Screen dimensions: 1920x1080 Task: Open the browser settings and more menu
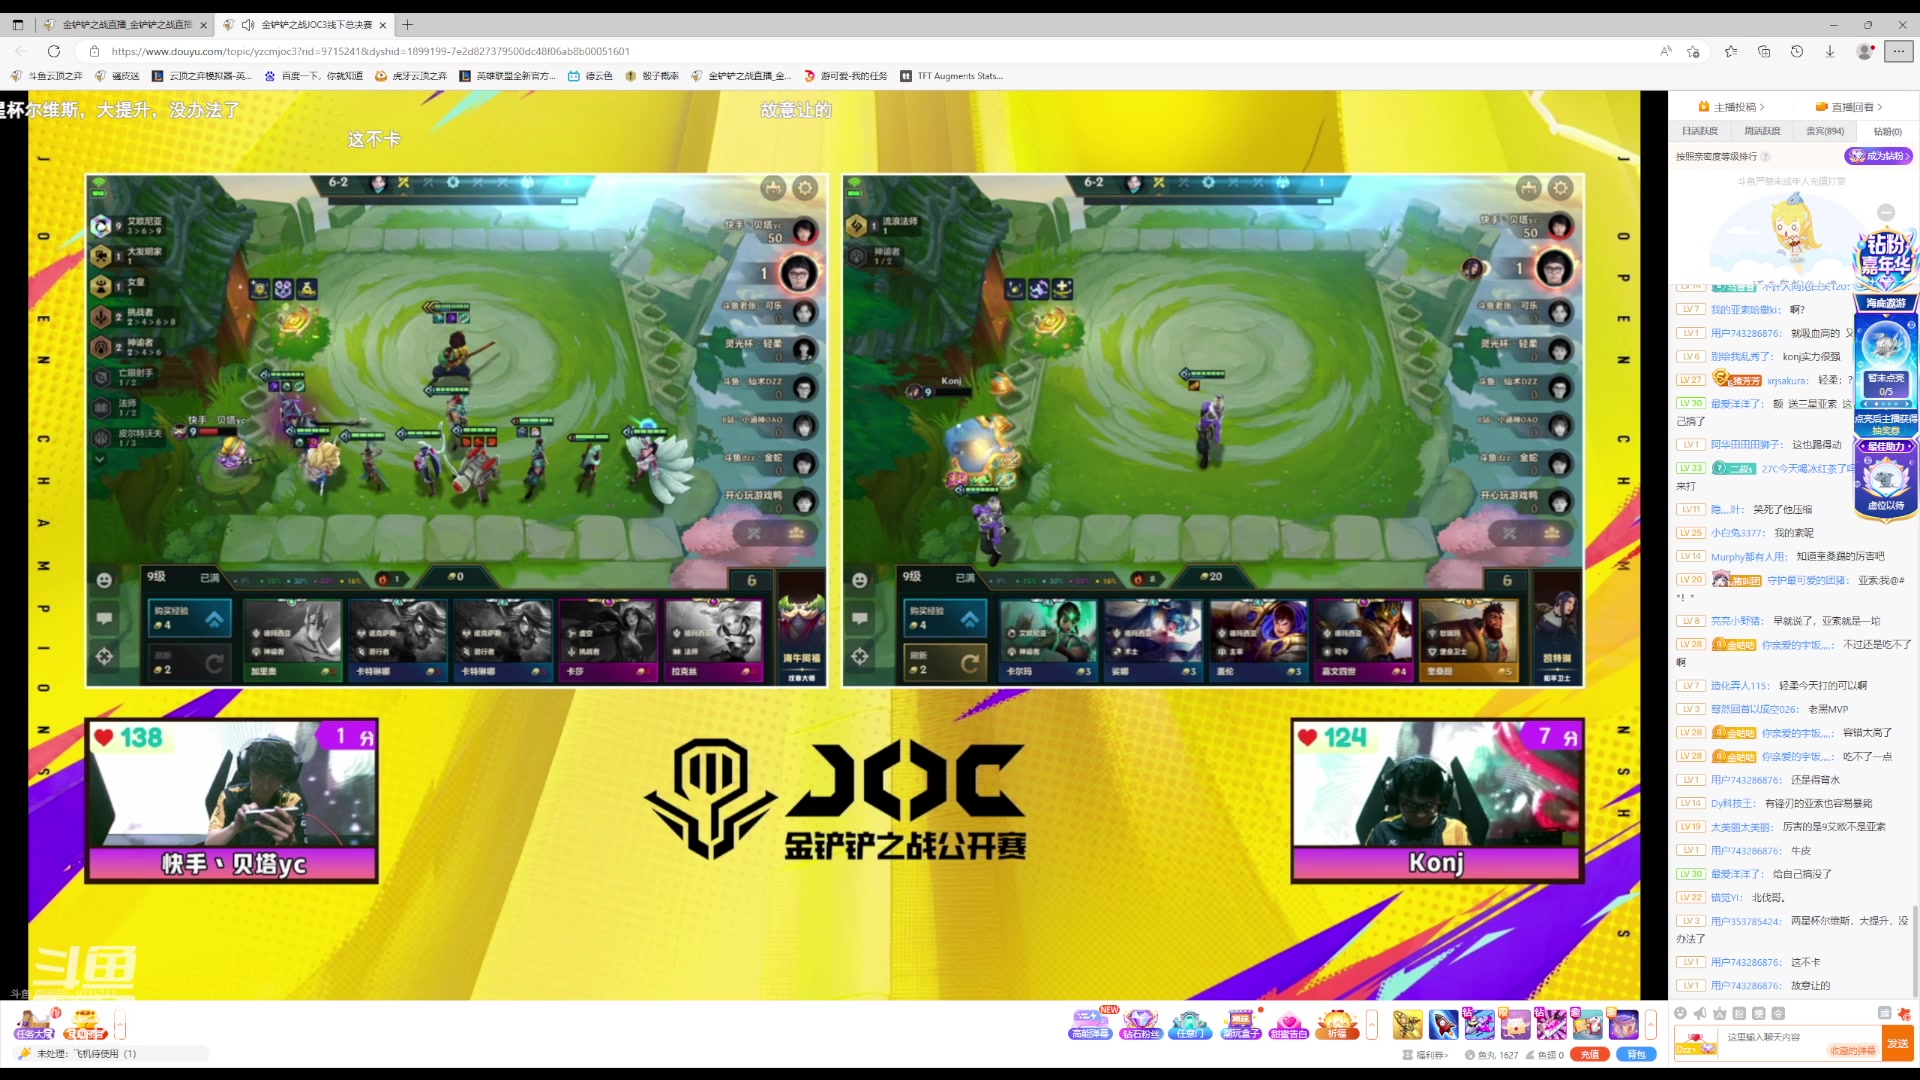[x=1898, y=51]
